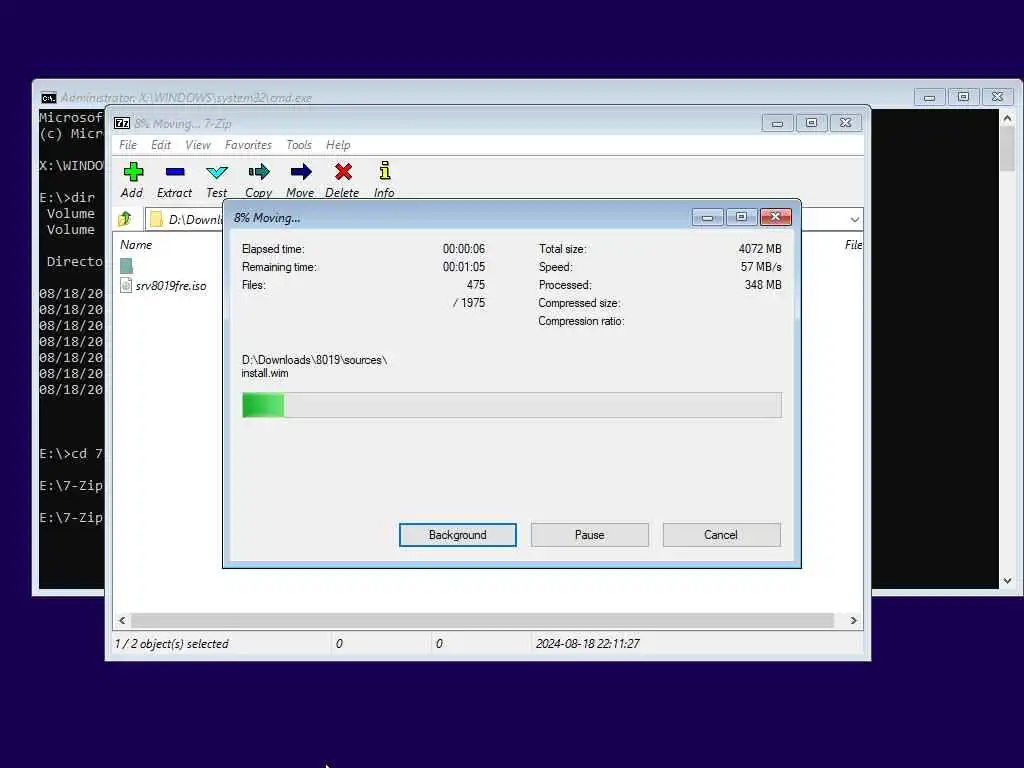Click the File column header

pyautogui.click(x=854, y=245)
